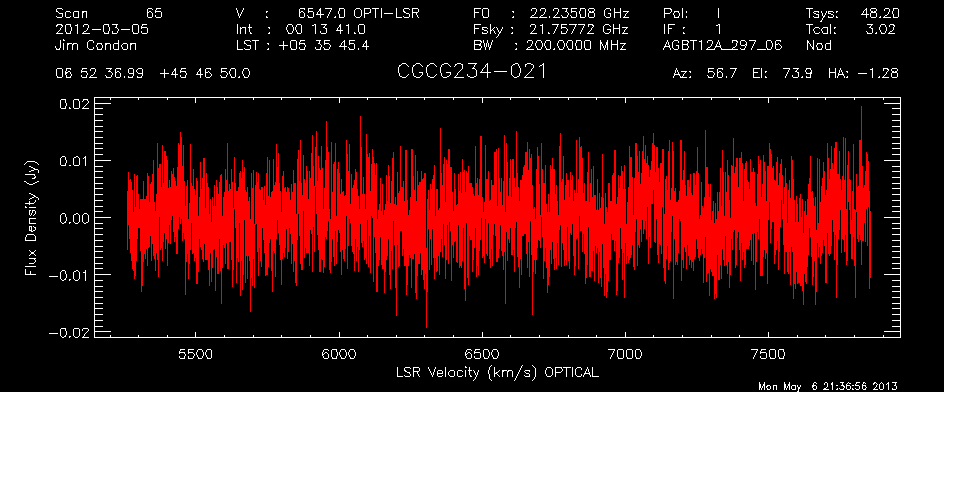962x490 pixels.
Task: Click Tcal value 3.02
Action: (882, 29)
